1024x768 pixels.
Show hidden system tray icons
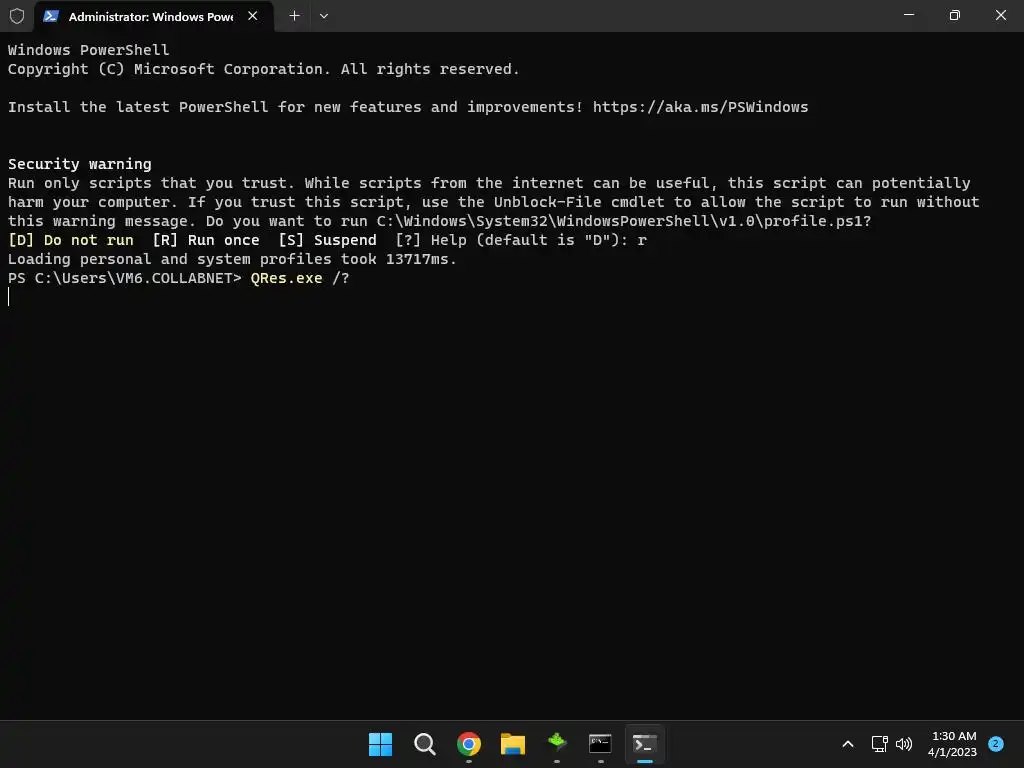tap(848, 744)
